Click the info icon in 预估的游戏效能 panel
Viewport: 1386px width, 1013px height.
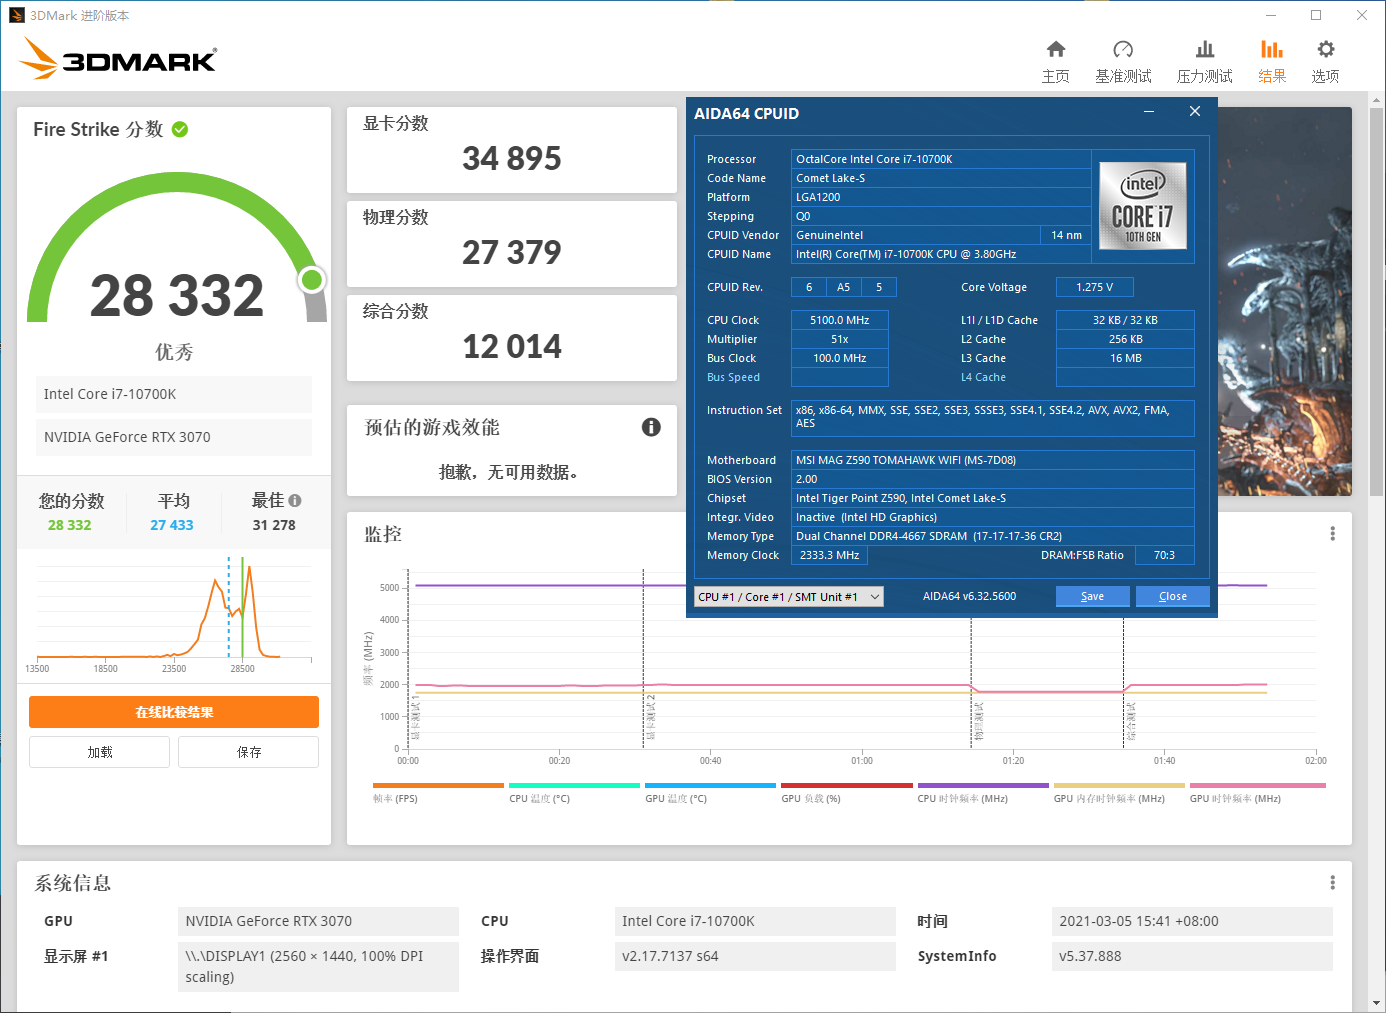coord(651,427)
